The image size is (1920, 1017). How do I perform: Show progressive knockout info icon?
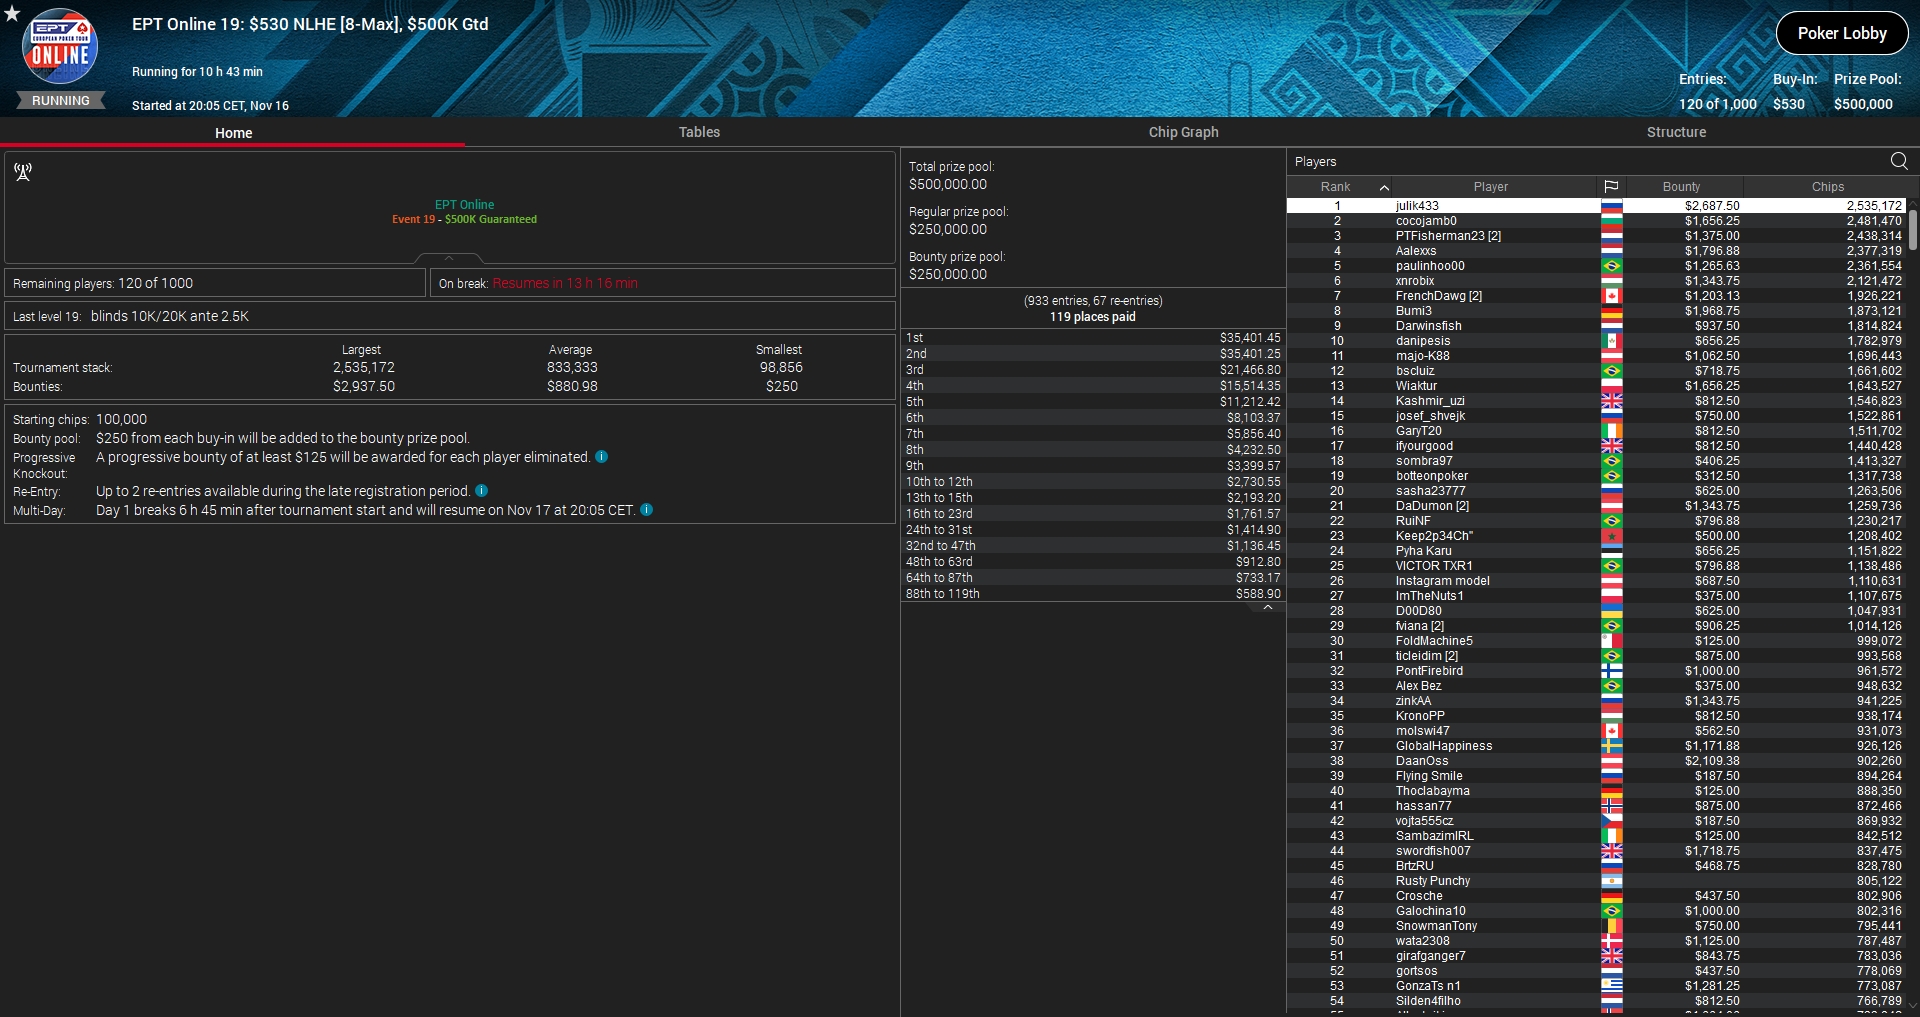tap(601, 457)
